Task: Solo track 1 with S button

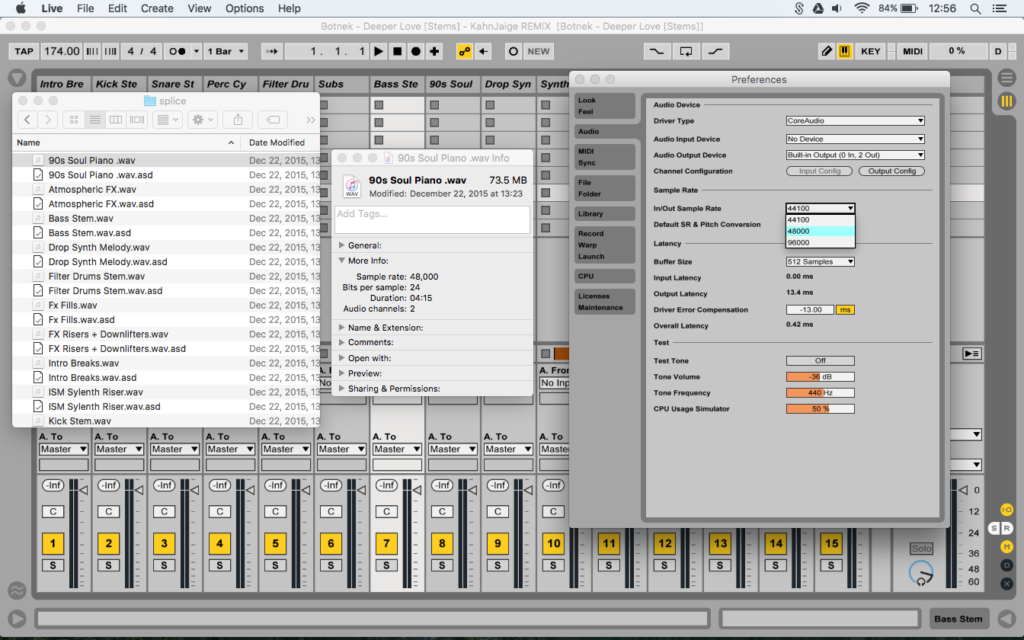Action: tap(52, 566)
